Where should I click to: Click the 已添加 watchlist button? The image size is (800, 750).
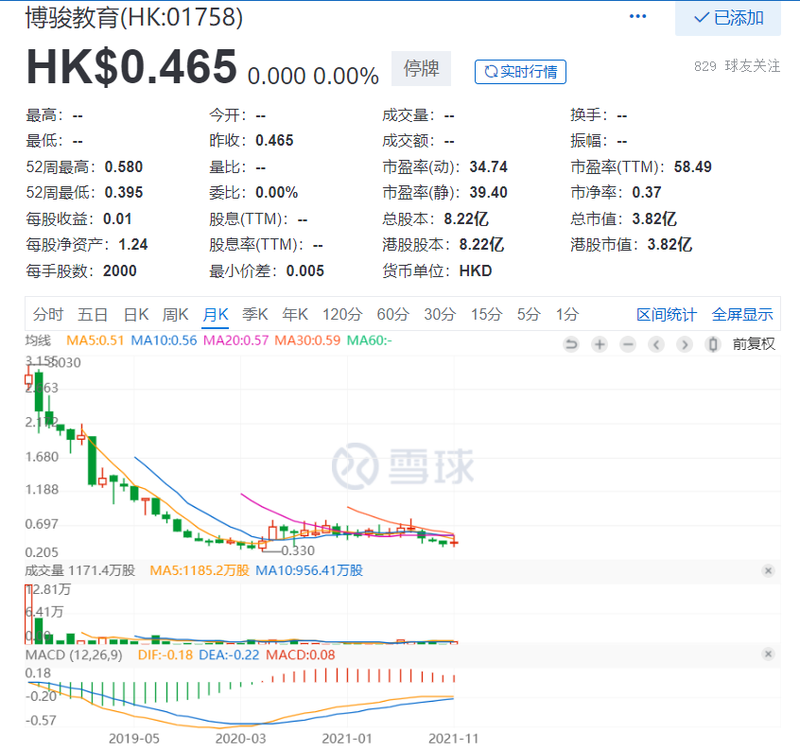[x=728, y=18]
